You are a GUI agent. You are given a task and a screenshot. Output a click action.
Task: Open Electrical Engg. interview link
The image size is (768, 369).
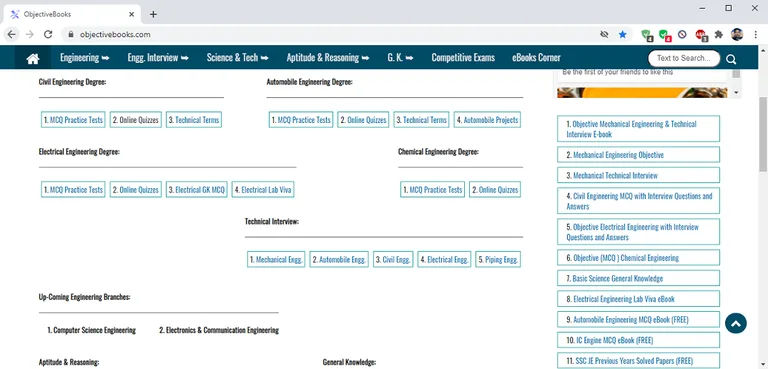coord(444,260)
